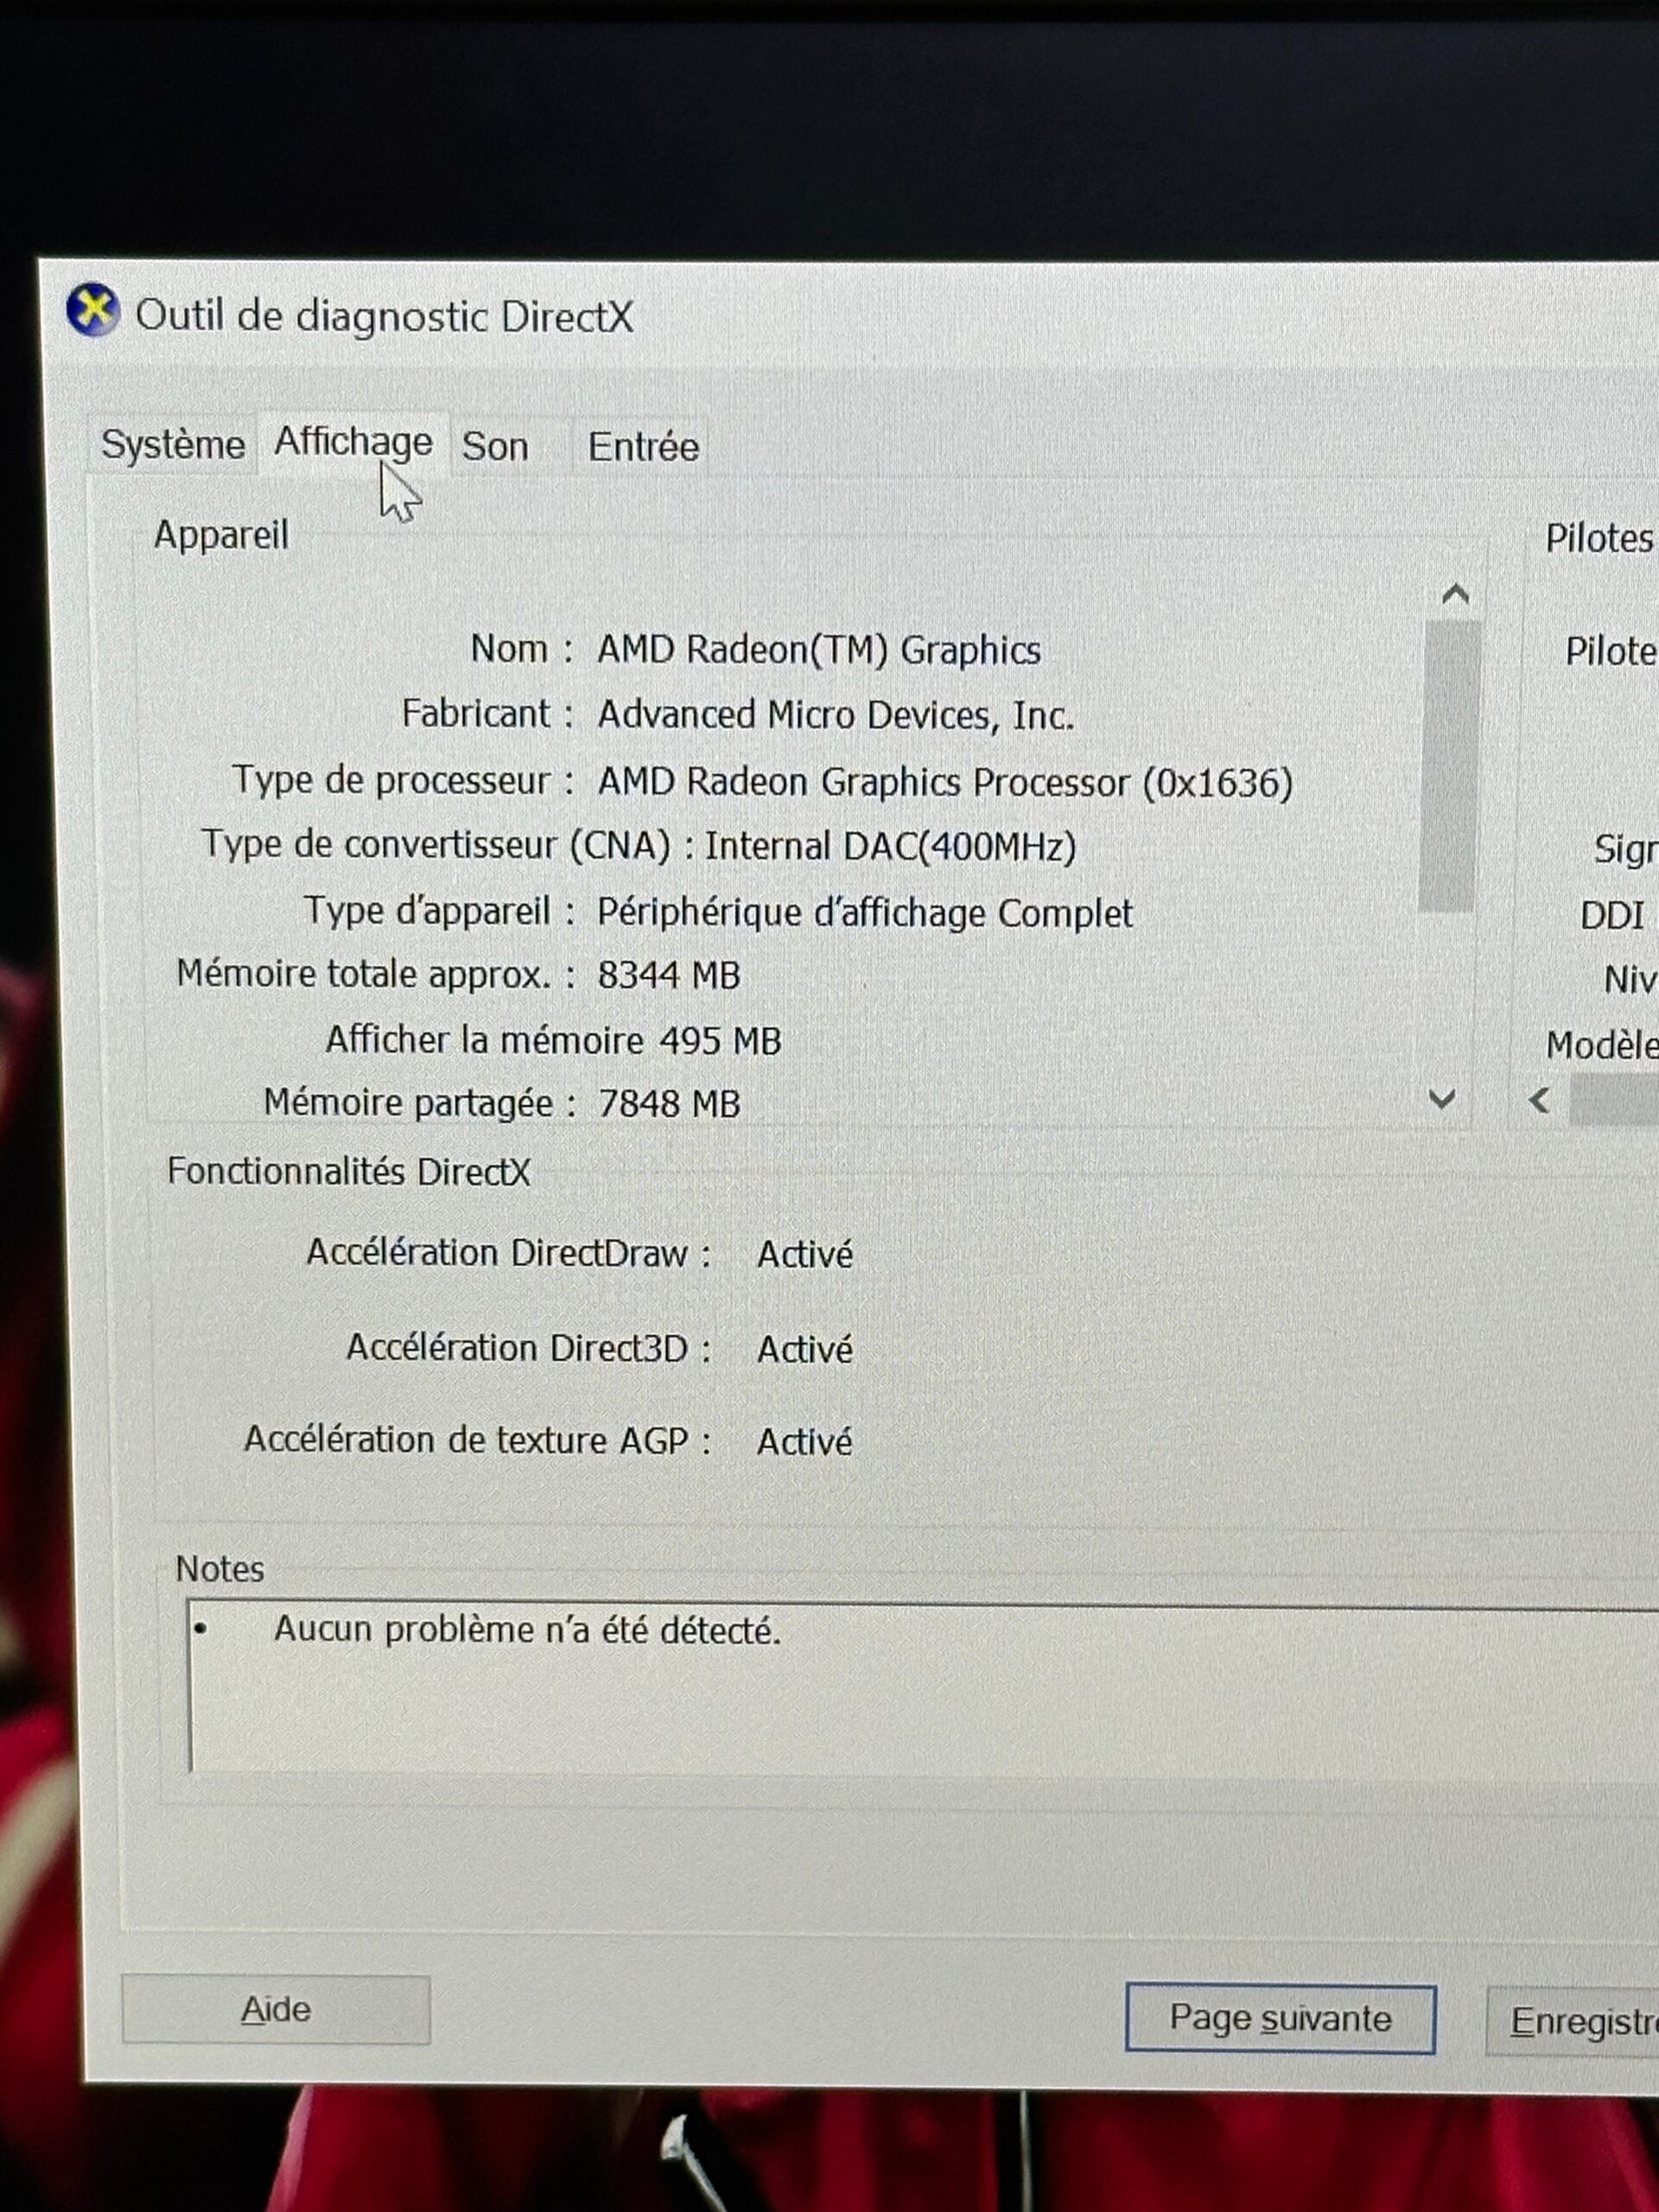The width and height of the screenshot is (1659, 2212).
Task: Select text 'AMD Radeon(TM) Graphics'
Action: coord(819,650)
